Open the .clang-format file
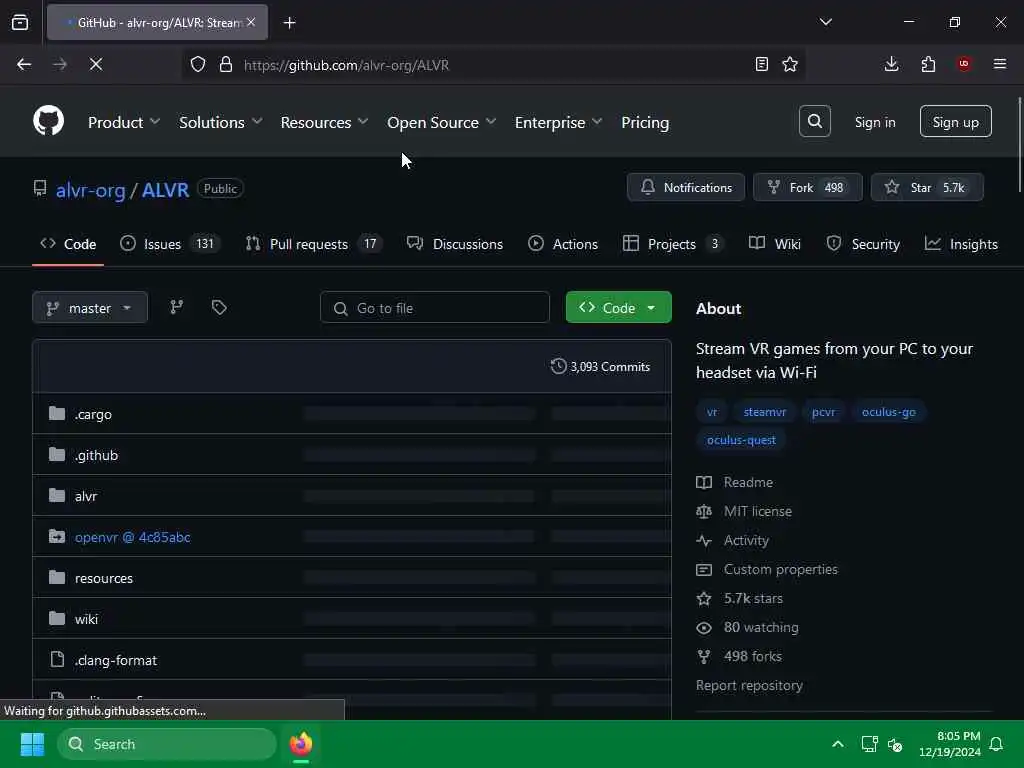This screenshot has height=768, width=1024. (116, 660)
